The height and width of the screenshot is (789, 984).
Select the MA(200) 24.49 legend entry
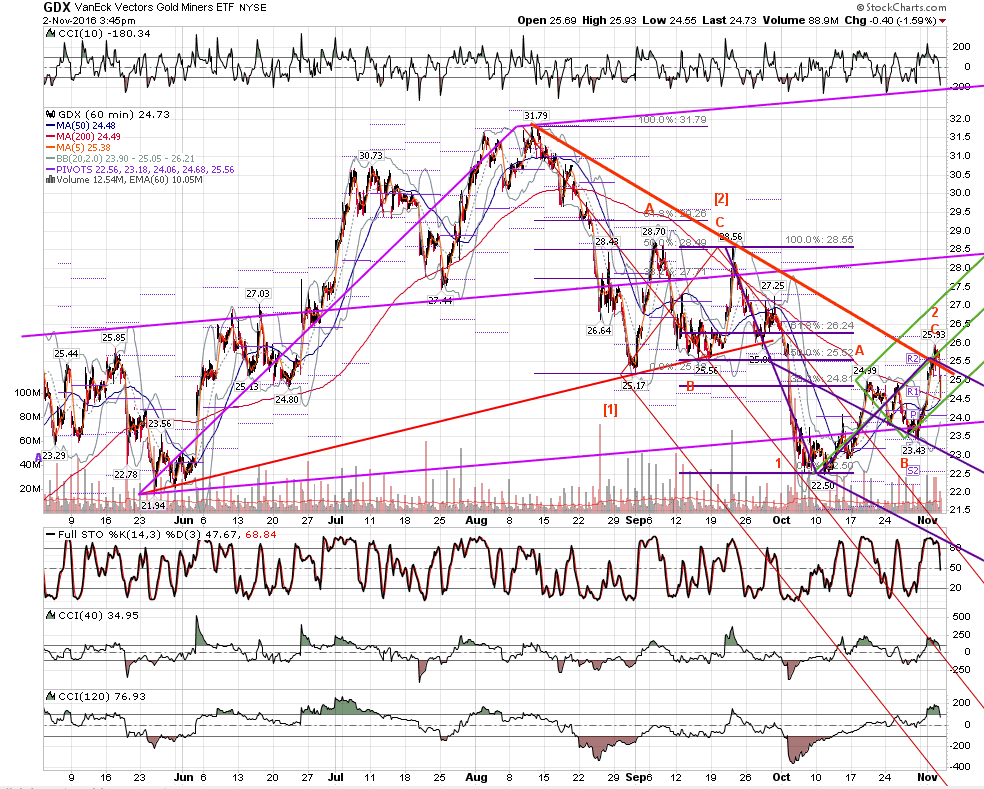[x=83, y=136]
